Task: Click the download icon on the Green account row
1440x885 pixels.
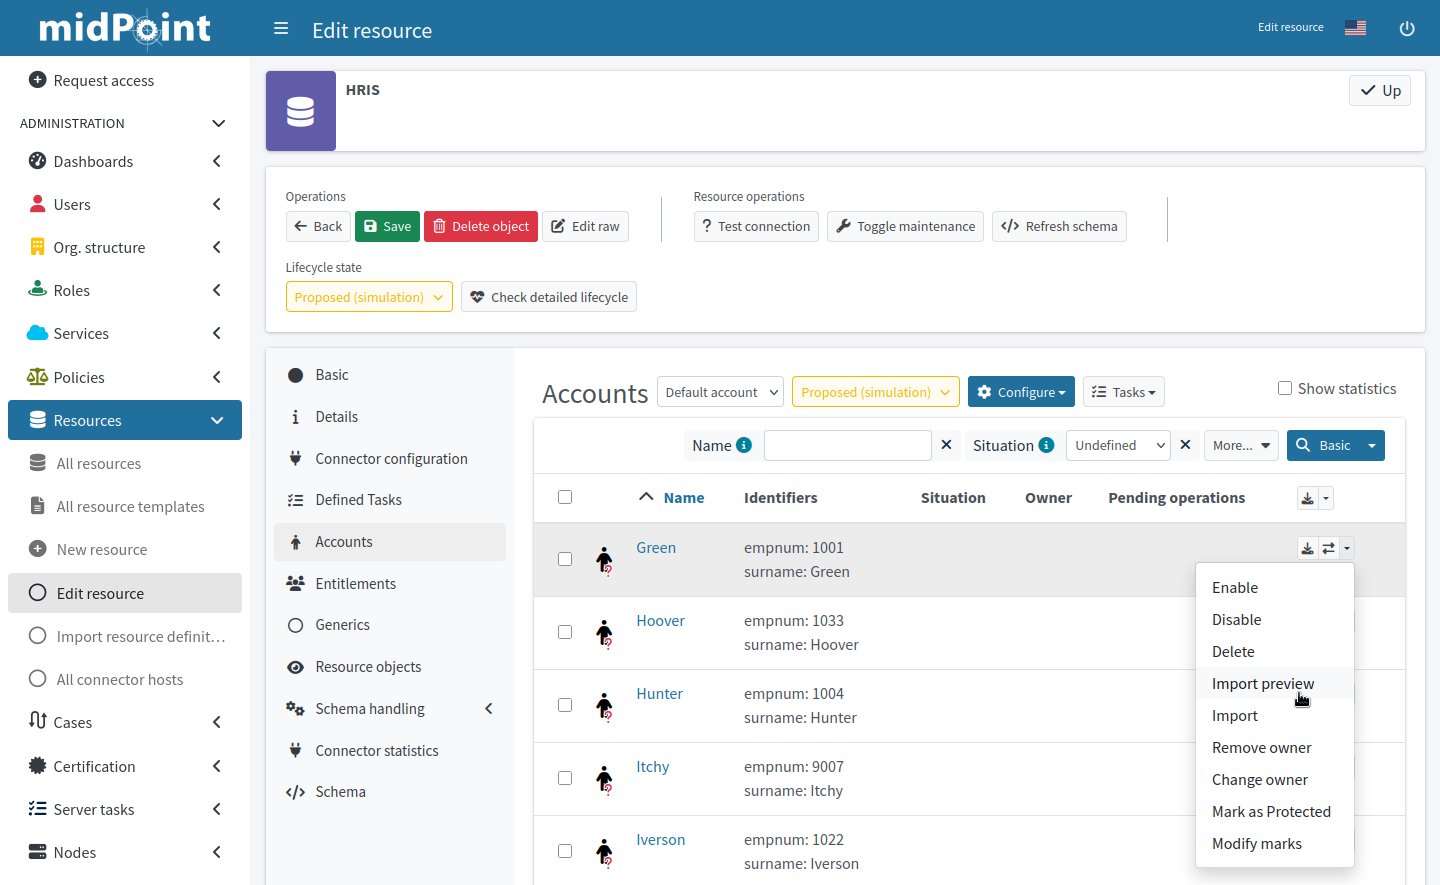Action: tap(1307, 547)
